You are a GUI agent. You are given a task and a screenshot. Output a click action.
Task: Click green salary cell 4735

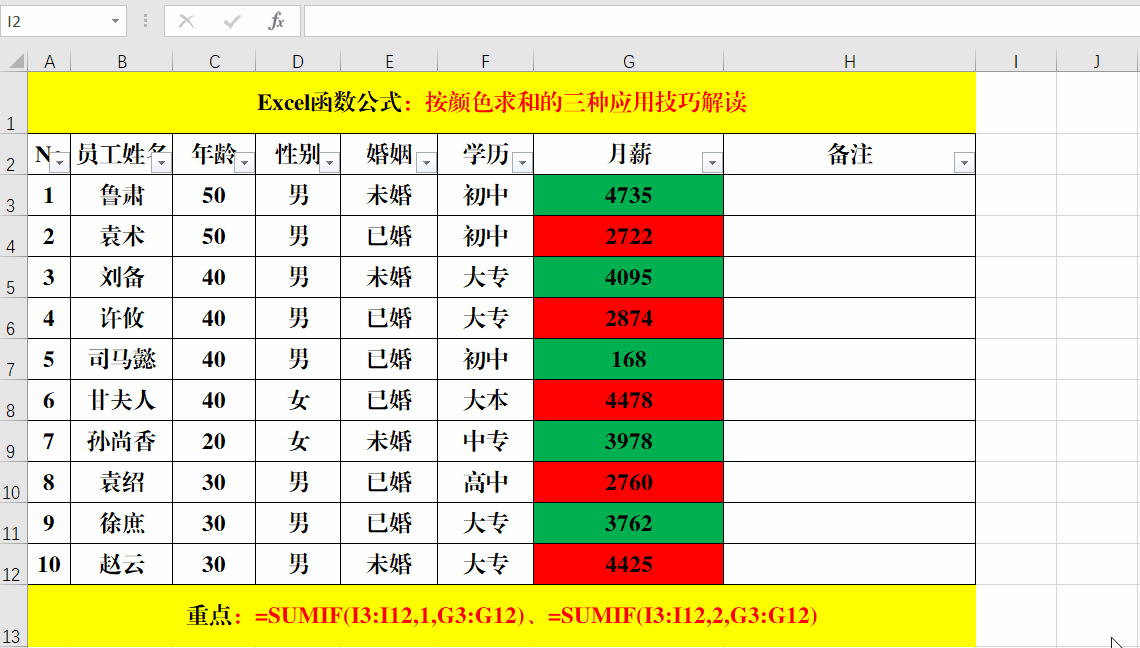point(629,195)
